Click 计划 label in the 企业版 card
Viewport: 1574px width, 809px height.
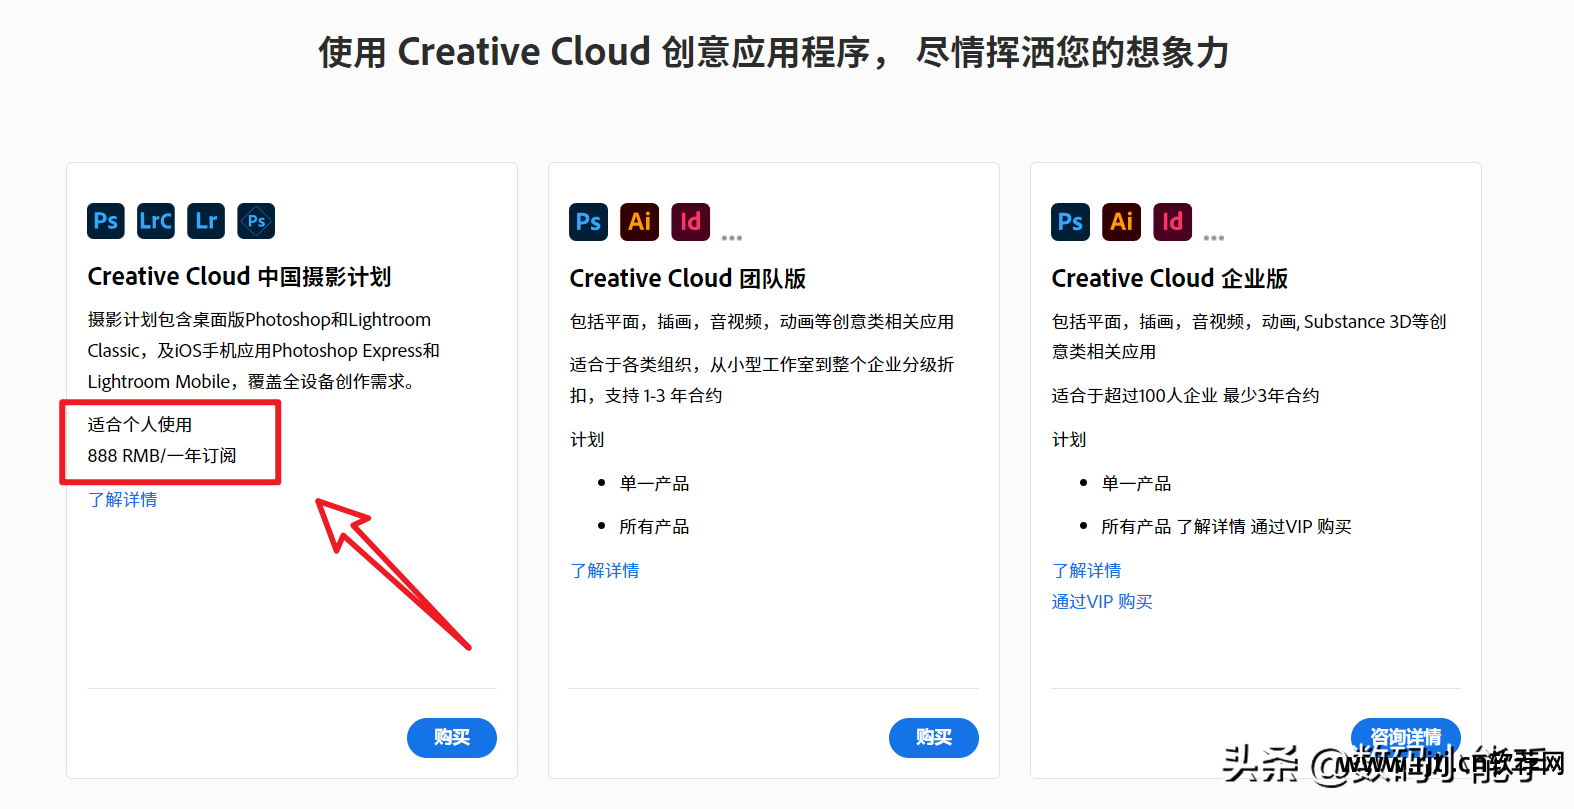[x=1069, y=439]
